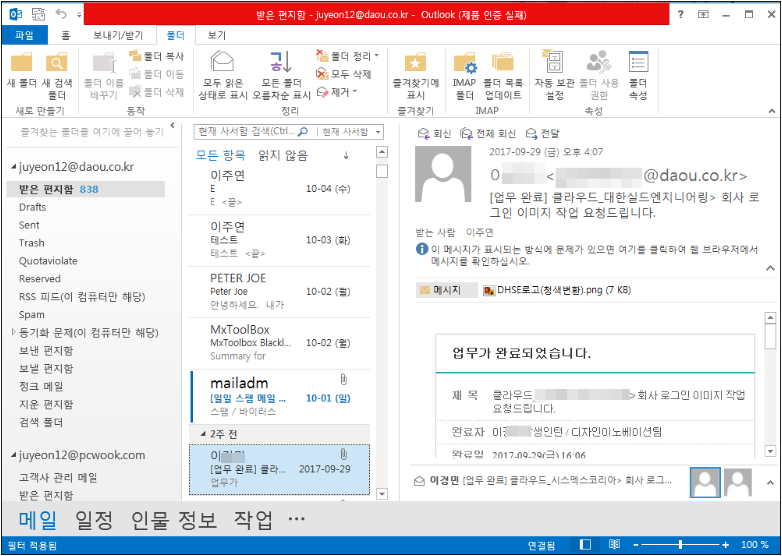This screenshot has width=782, height=556.
Task: Select 폴더 삭제 delete folder command
Action: [157, 92]
